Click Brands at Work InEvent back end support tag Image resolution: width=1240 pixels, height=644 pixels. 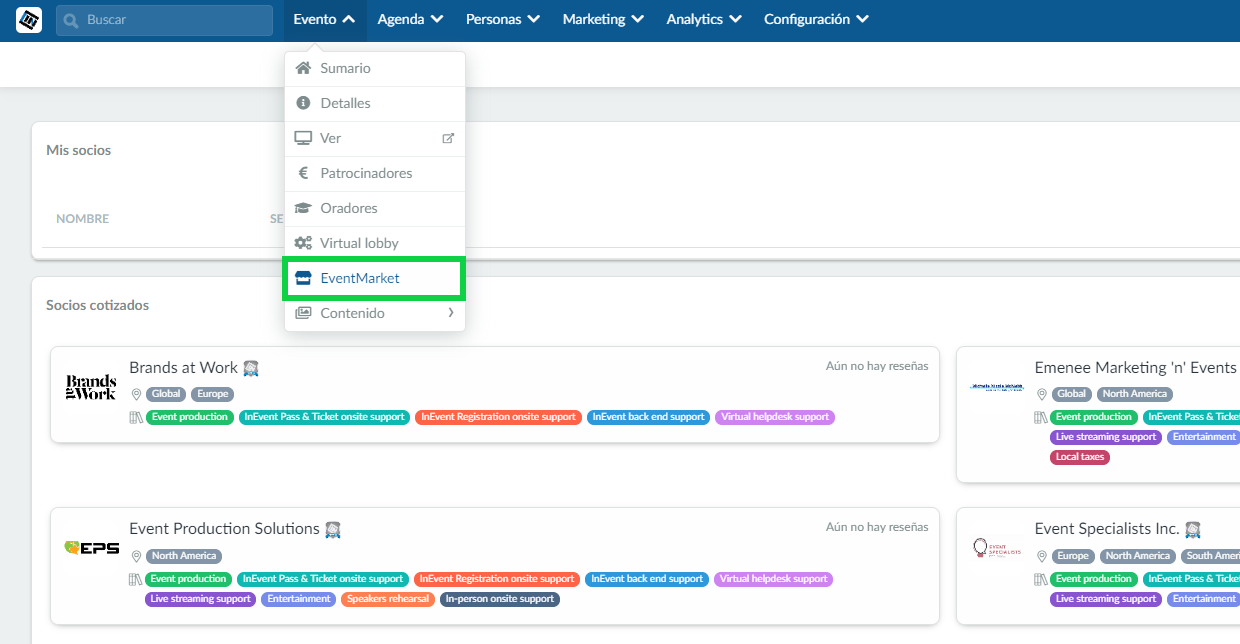point(647,417)
